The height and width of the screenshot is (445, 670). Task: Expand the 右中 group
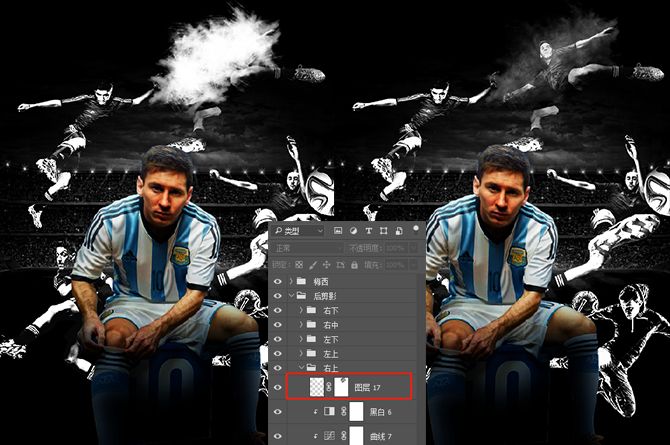pyautogui.click(x=301, y=325)
